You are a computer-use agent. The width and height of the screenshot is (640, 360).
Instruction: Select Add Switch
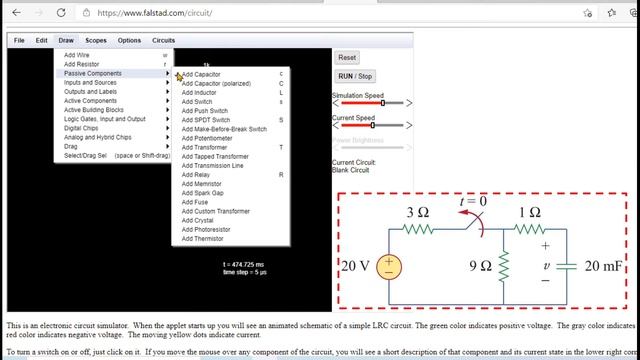click(x=231, y=102)
